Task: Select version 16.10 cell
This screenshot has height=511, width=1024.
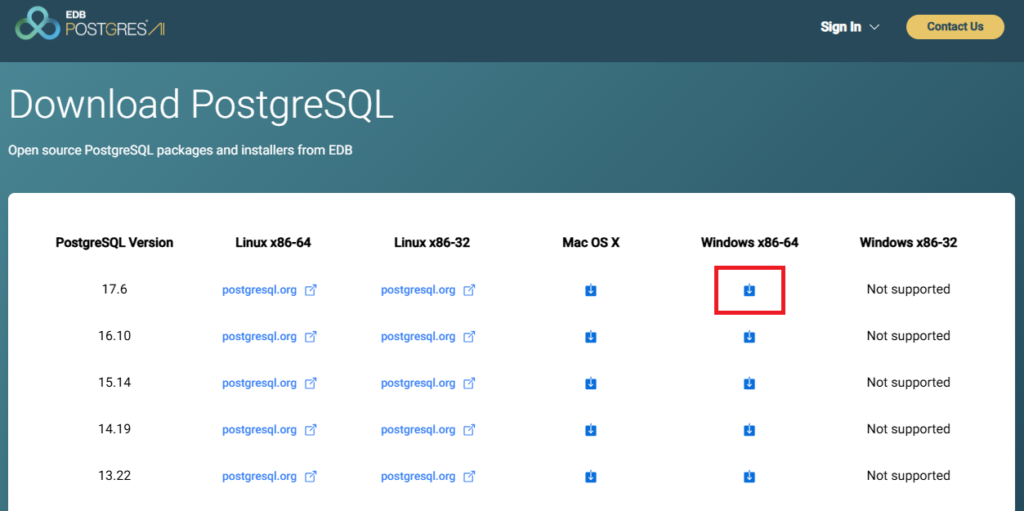Action: click(115, 336)
